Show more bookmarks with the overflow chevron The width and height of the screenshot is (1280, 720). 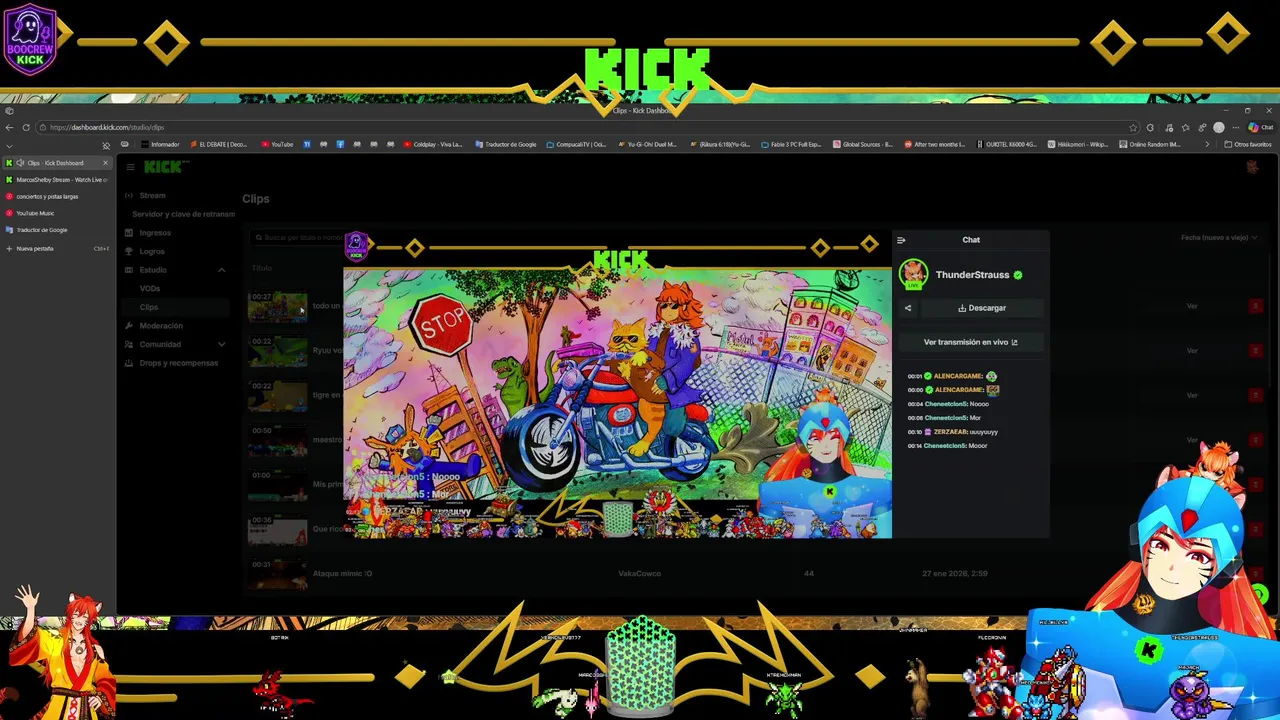[x=1206, y=144]
